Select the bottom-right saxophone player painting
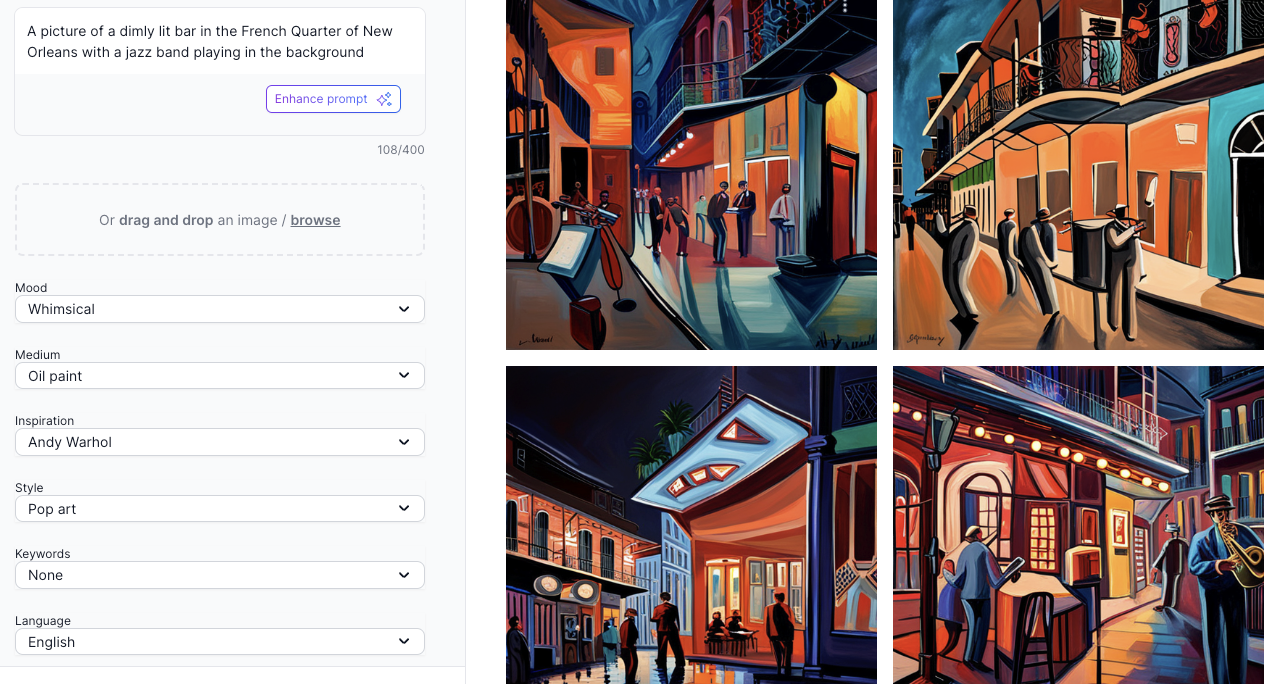The image size is (1272, 684). [x=1078, y=525]
